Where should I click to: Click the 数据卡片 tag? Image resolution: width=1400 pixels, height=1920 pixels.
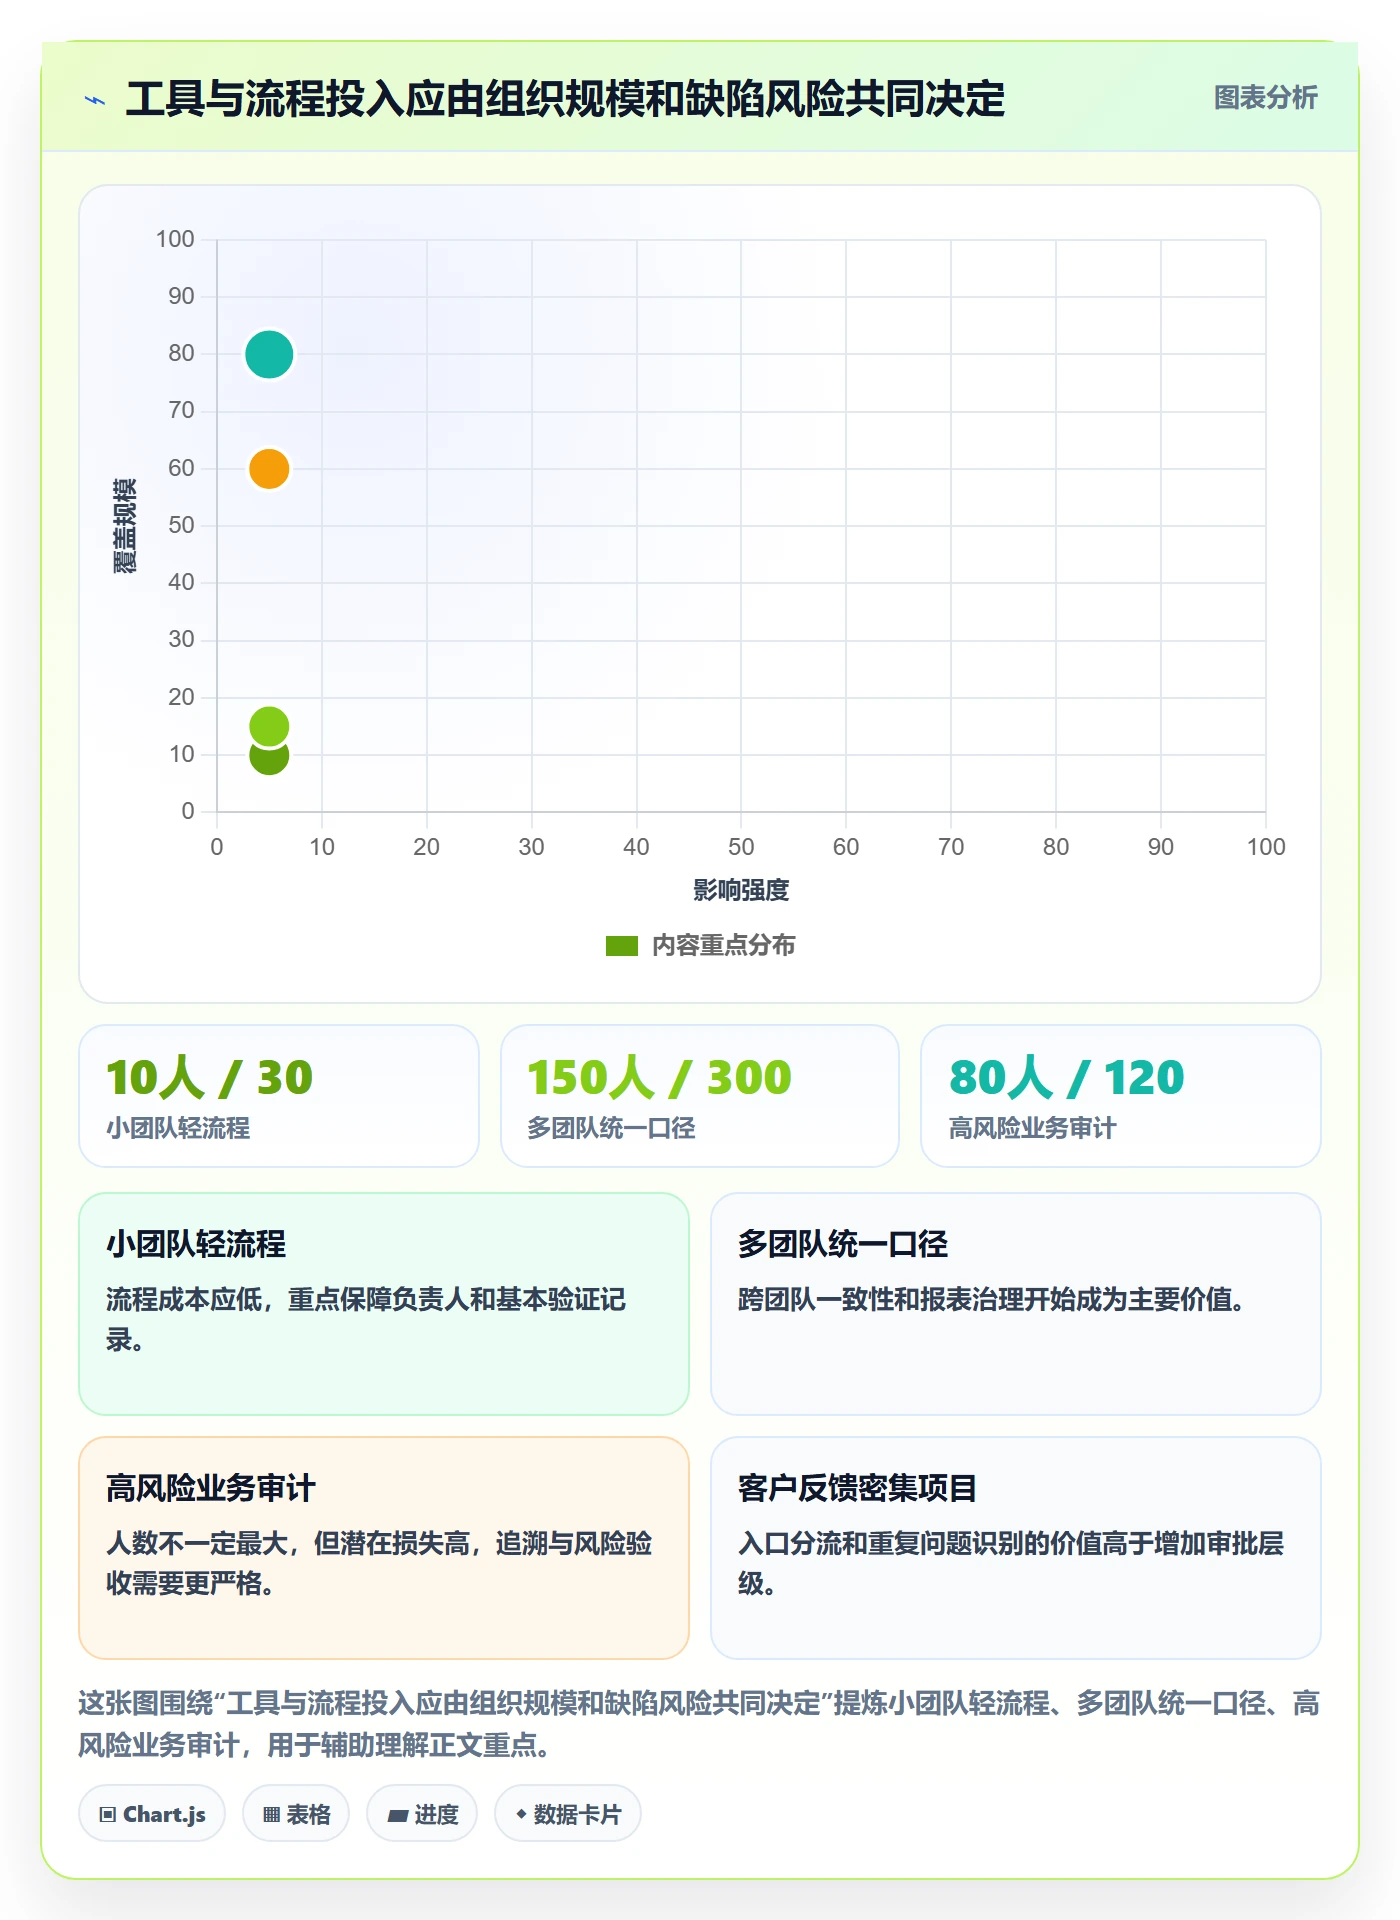tap(568, 1814)
